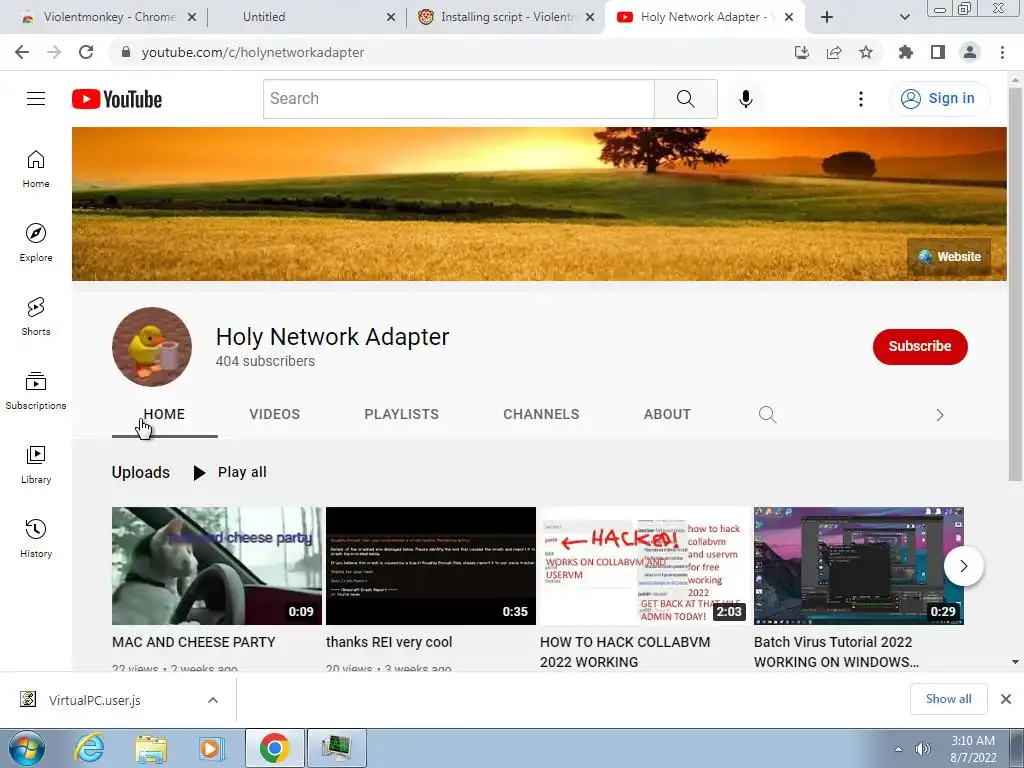Activate voice search microphone
The image size is (1024, 768).
coord(746,99)
